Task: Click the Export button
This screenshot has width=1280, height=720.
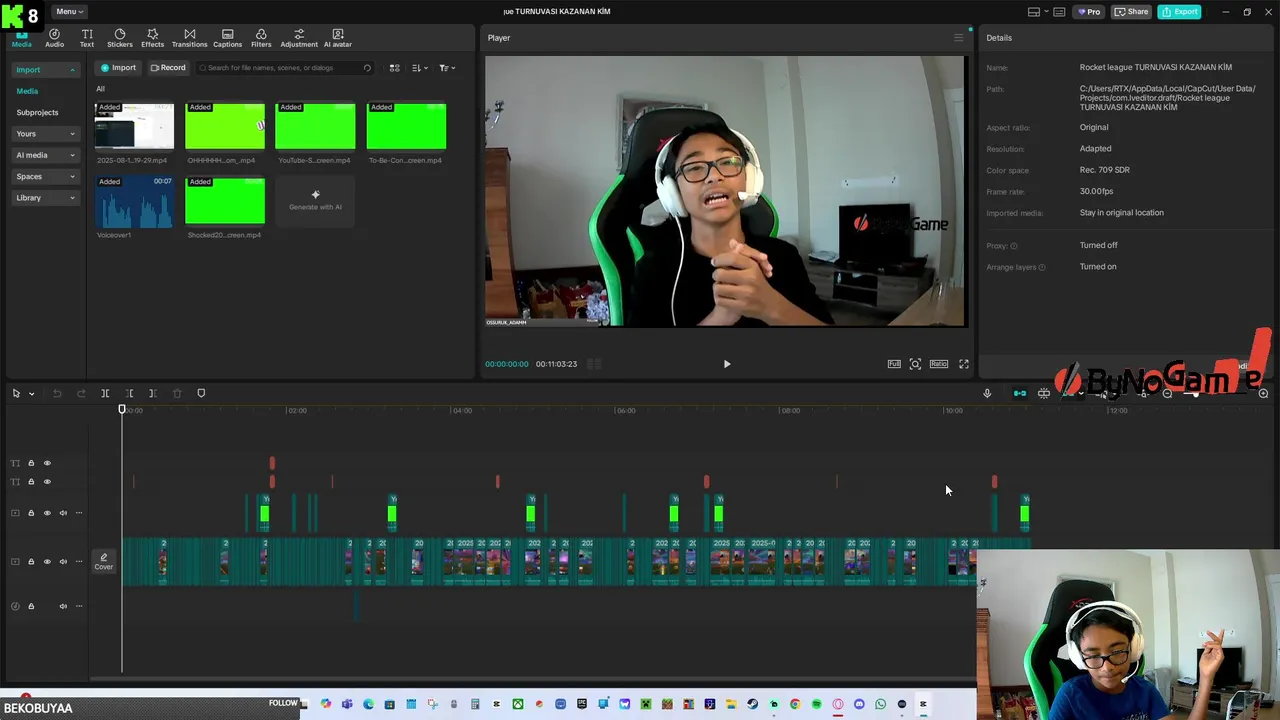Action: coord(1180,12)
